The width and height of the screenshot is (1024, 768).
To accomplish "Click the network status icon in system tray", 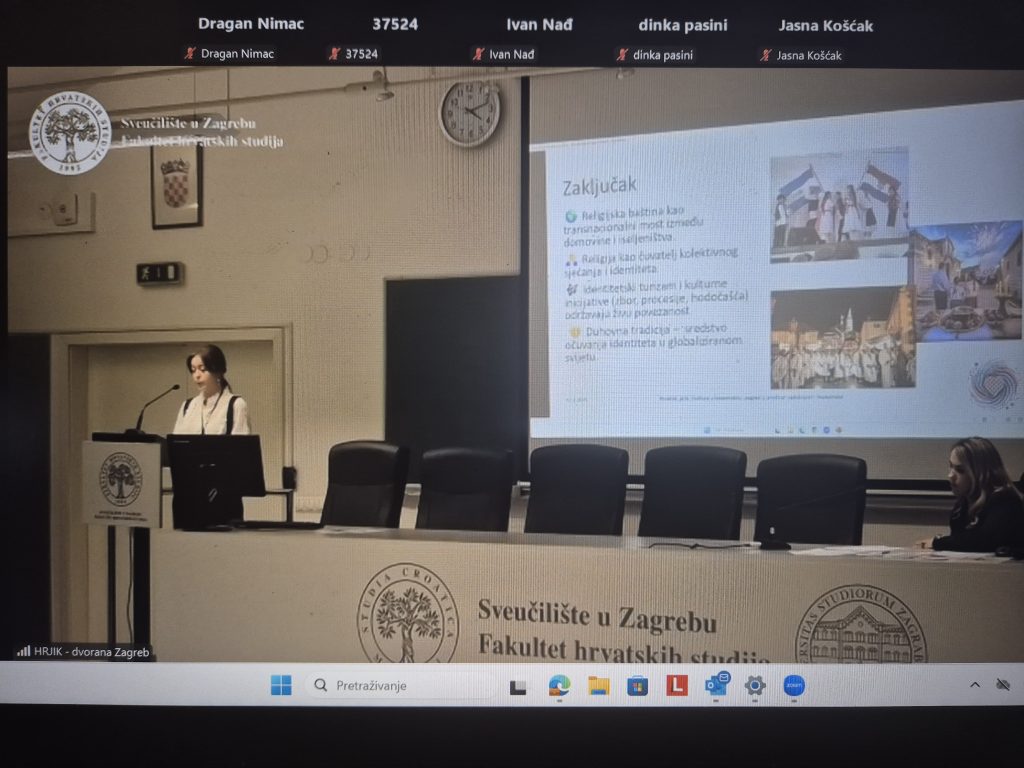I will [x=1003, y=685].
